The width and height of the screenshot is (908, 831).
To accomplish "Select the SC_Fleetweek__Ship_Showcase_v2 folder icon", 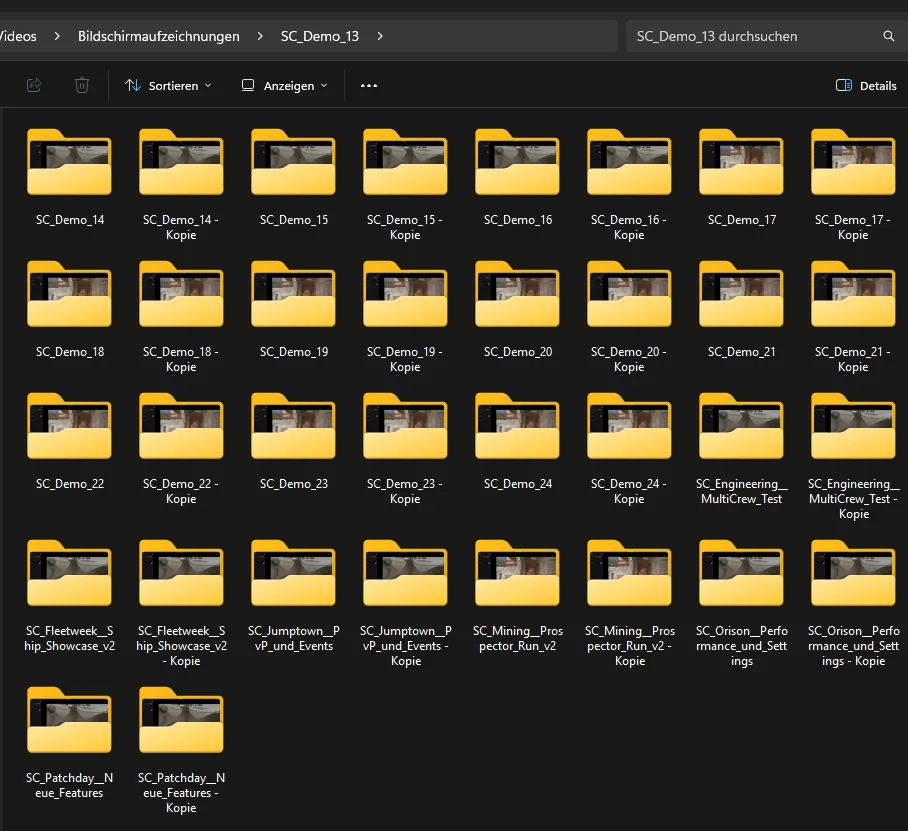I will (69, 573).
